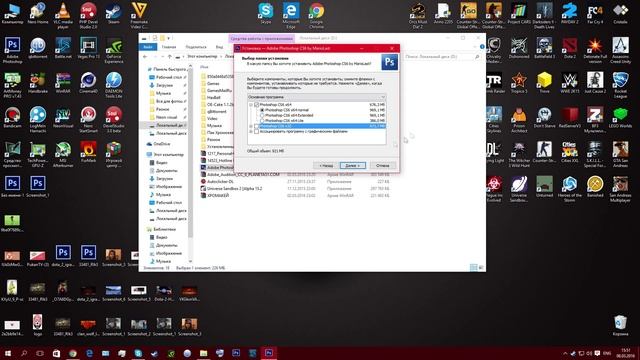Select the Autoclicker-DL file in Explorer
This screenshot has width=640, height=360.
tap(217, 181)
